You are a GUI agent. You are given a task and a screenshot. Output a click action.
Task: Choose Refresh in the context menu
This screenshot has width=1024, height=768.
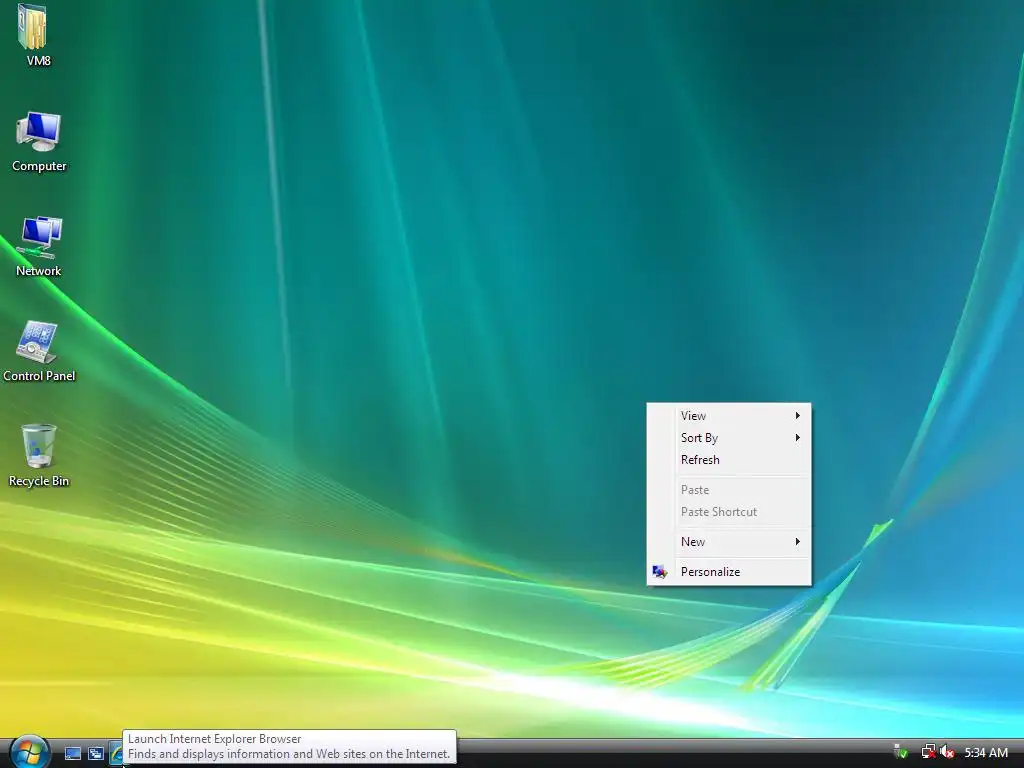coord(729,460)
